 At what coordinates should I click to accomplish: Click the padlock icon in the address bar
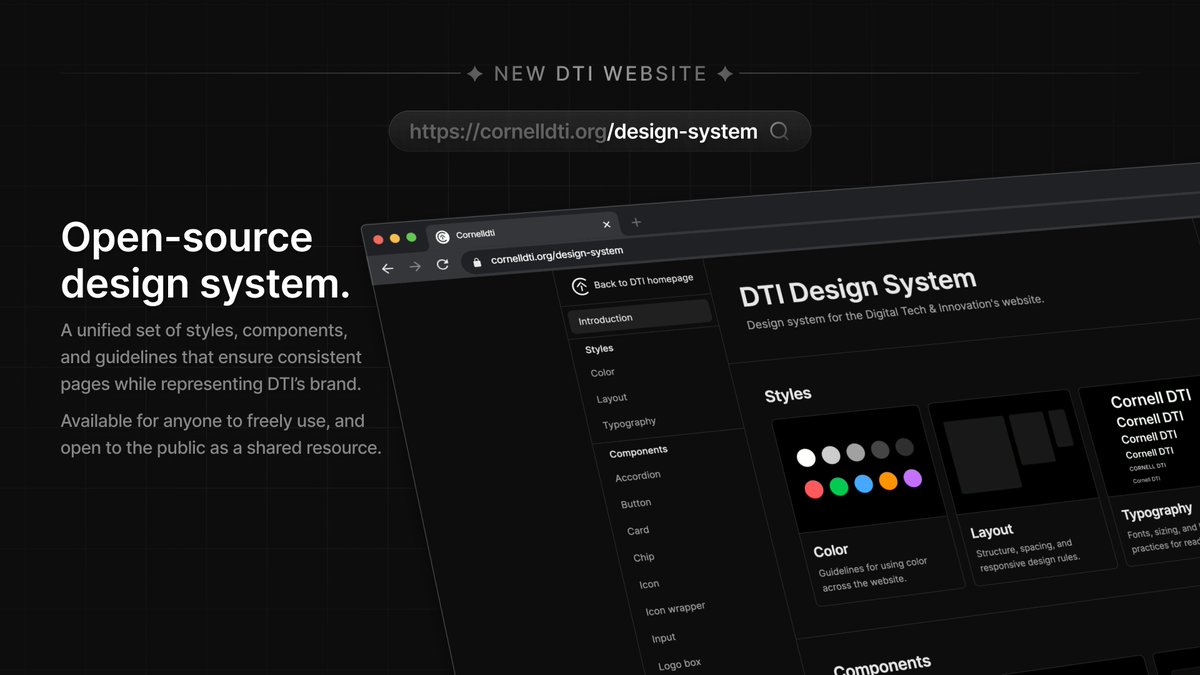[x=477, y=261]
